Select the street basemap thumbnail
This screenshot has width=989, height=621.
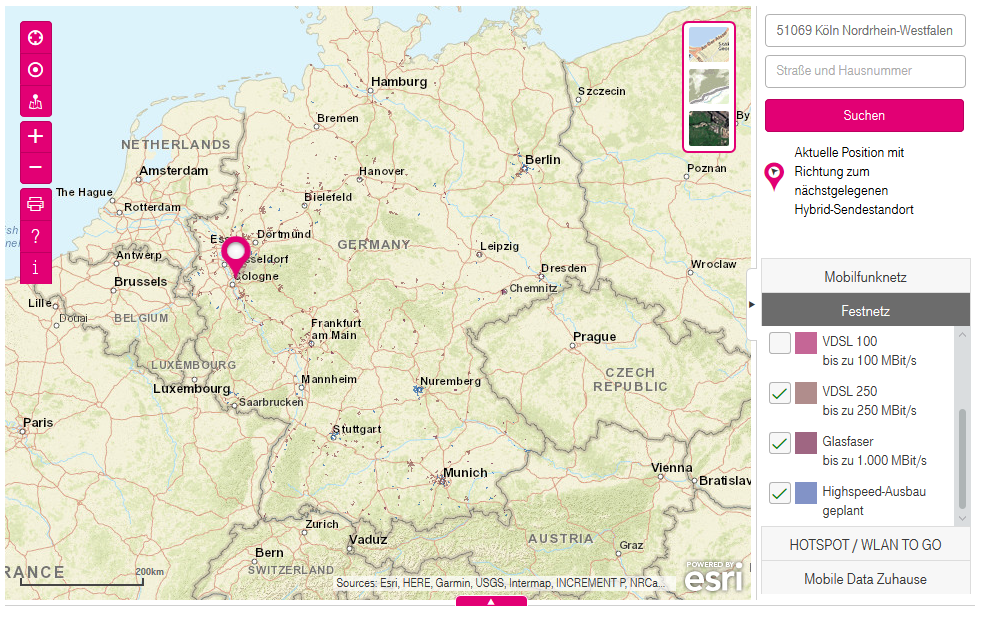709,44
